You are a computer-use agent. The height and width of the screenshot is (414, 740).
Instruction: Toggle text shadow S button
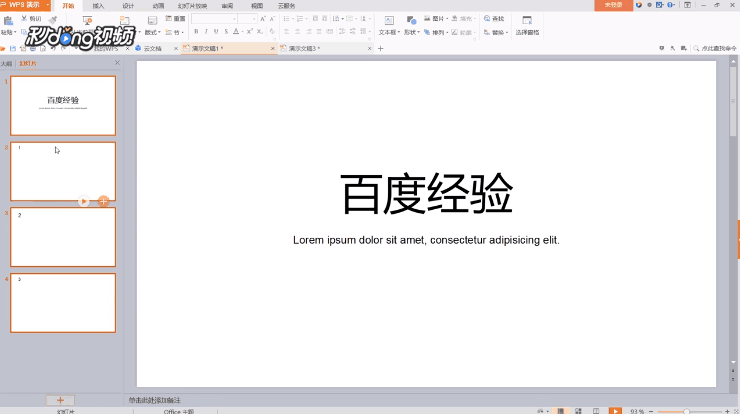226,32
